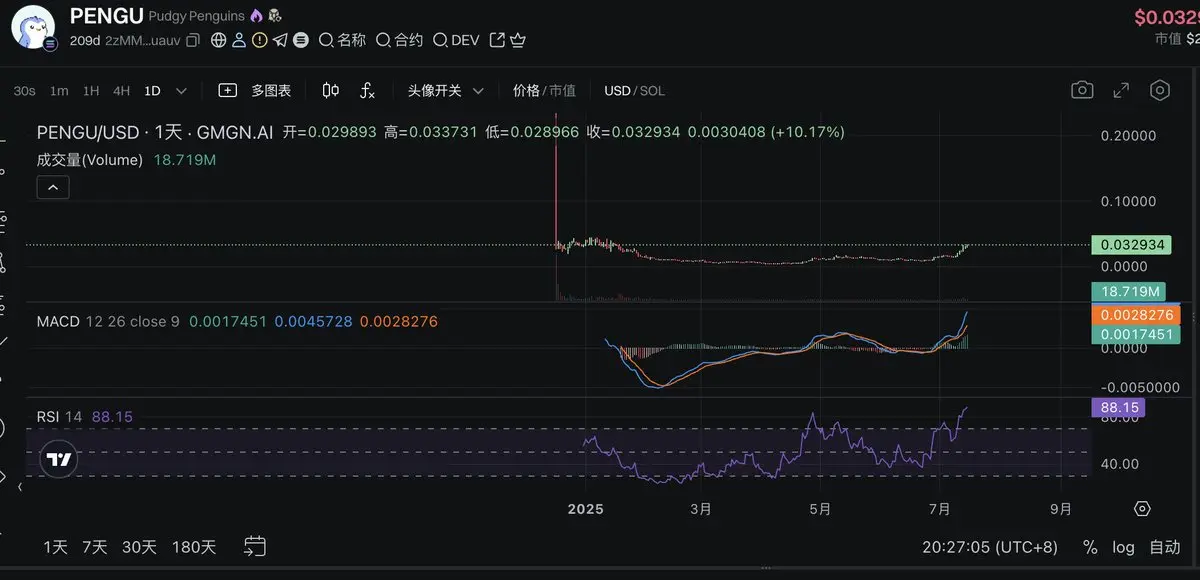Expand the drawing toolbar side arrow
The width and height of the screenshot is (1200, 580).
pyautogui.click(x=19, y=487)
